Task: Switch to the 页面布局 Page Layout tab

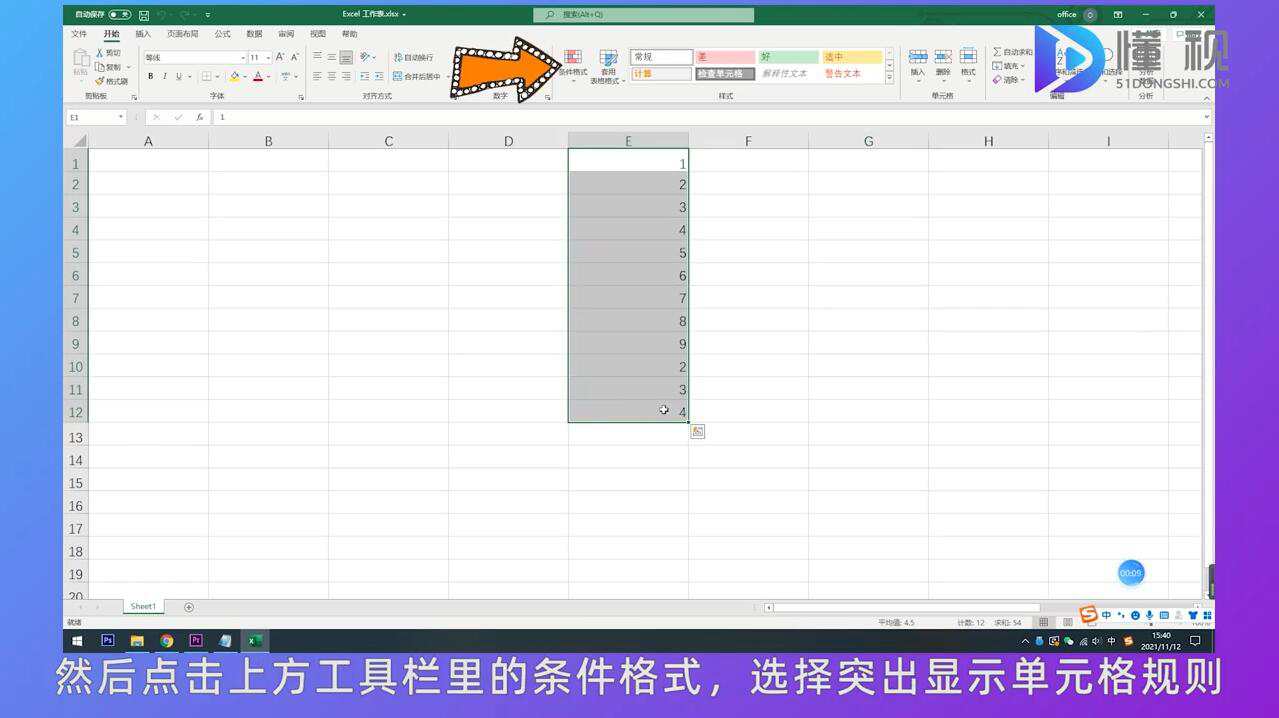Action: pyautogui.click(x=182, y=34)
